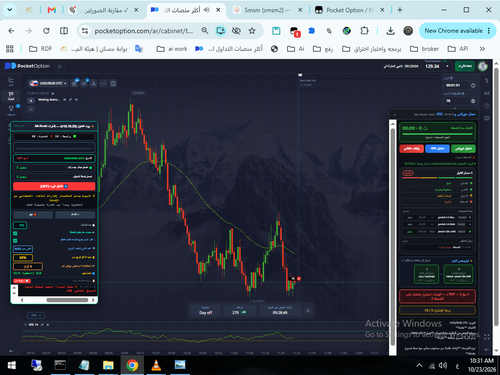The height and width of the screenshot is (375, 500).
Task: Click the red OFF toggle button in the left bot panel
Action: coord(54,186)
